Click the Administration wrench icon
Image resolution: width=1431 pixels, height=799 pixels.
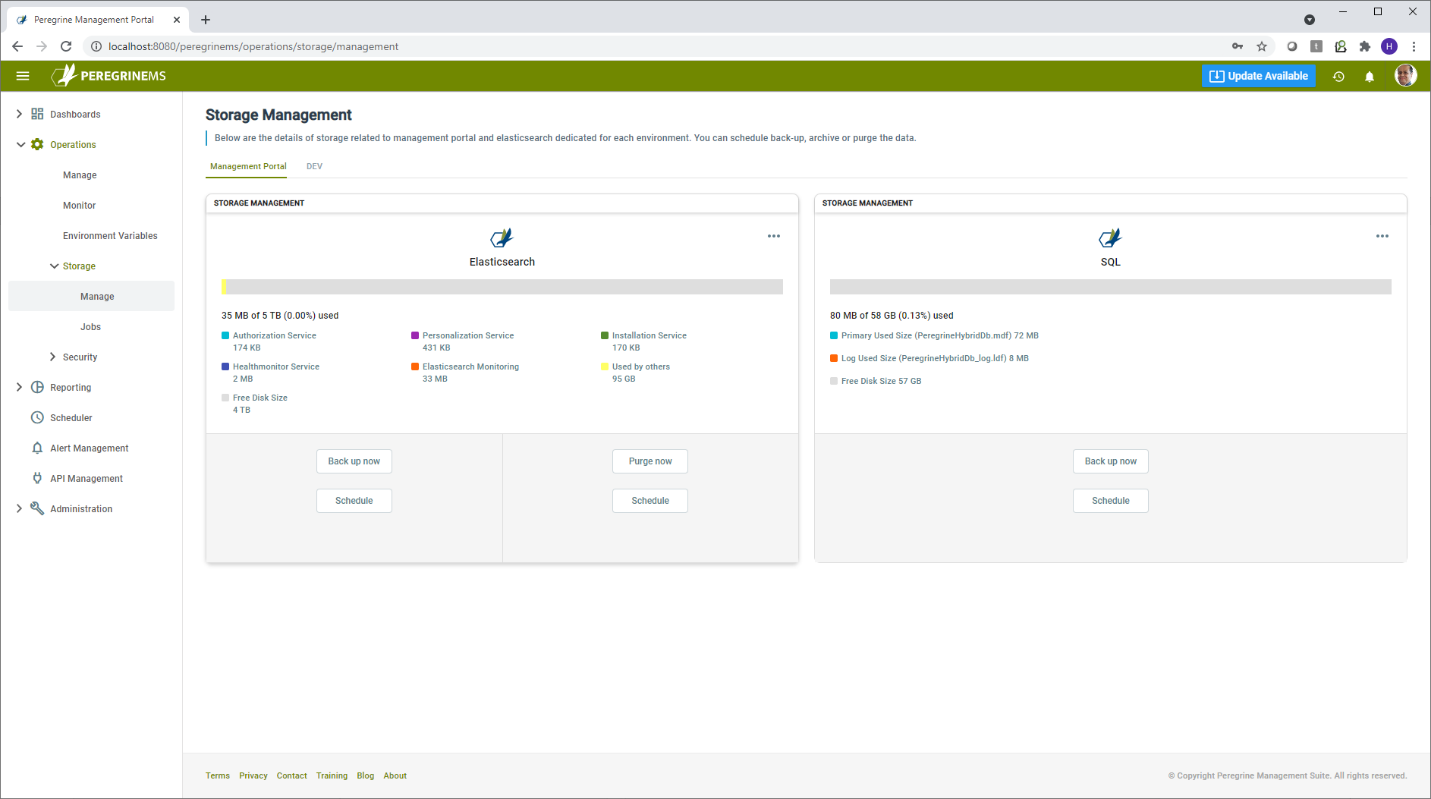click(37, 508)
